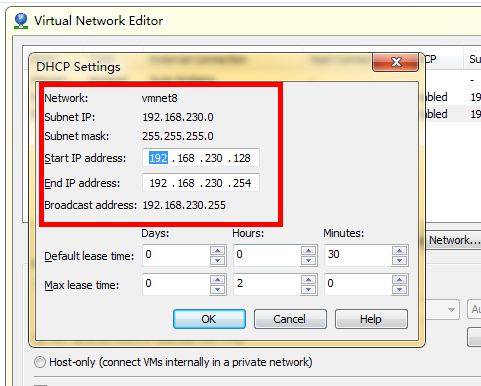
Task: Open the partially hidden dropdown arrow at right
Action: tap(451, 310)
